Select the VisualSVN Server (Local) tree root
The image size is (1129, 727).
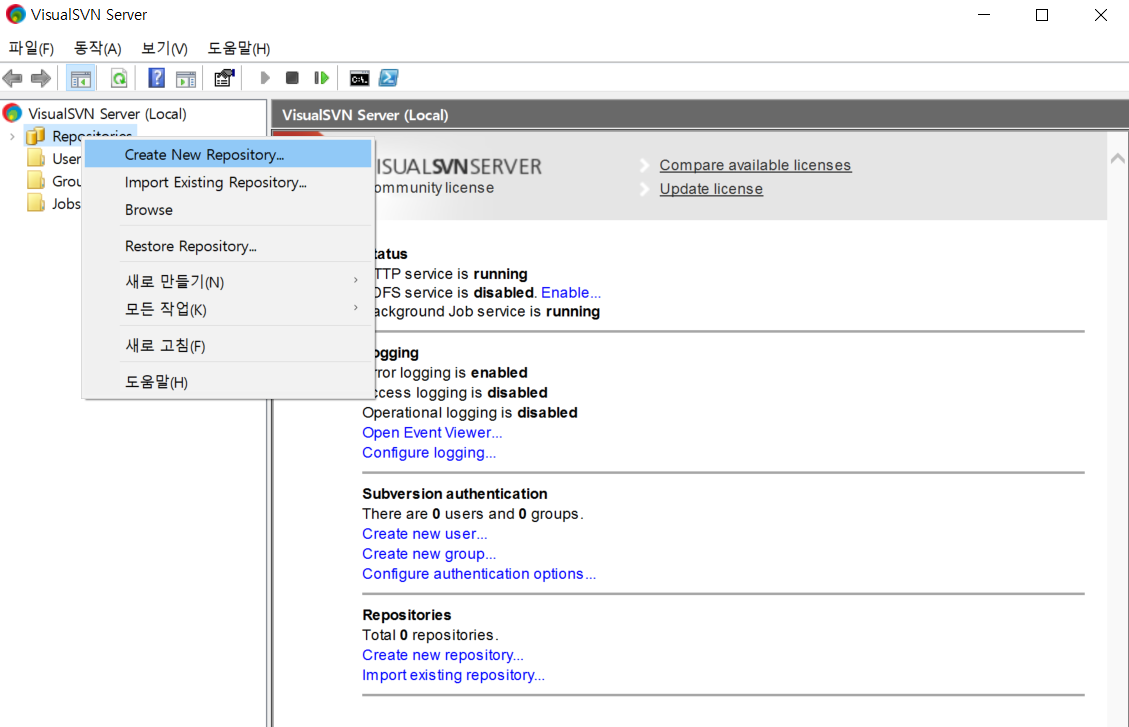pyautogui.click(x=107, y=114)
